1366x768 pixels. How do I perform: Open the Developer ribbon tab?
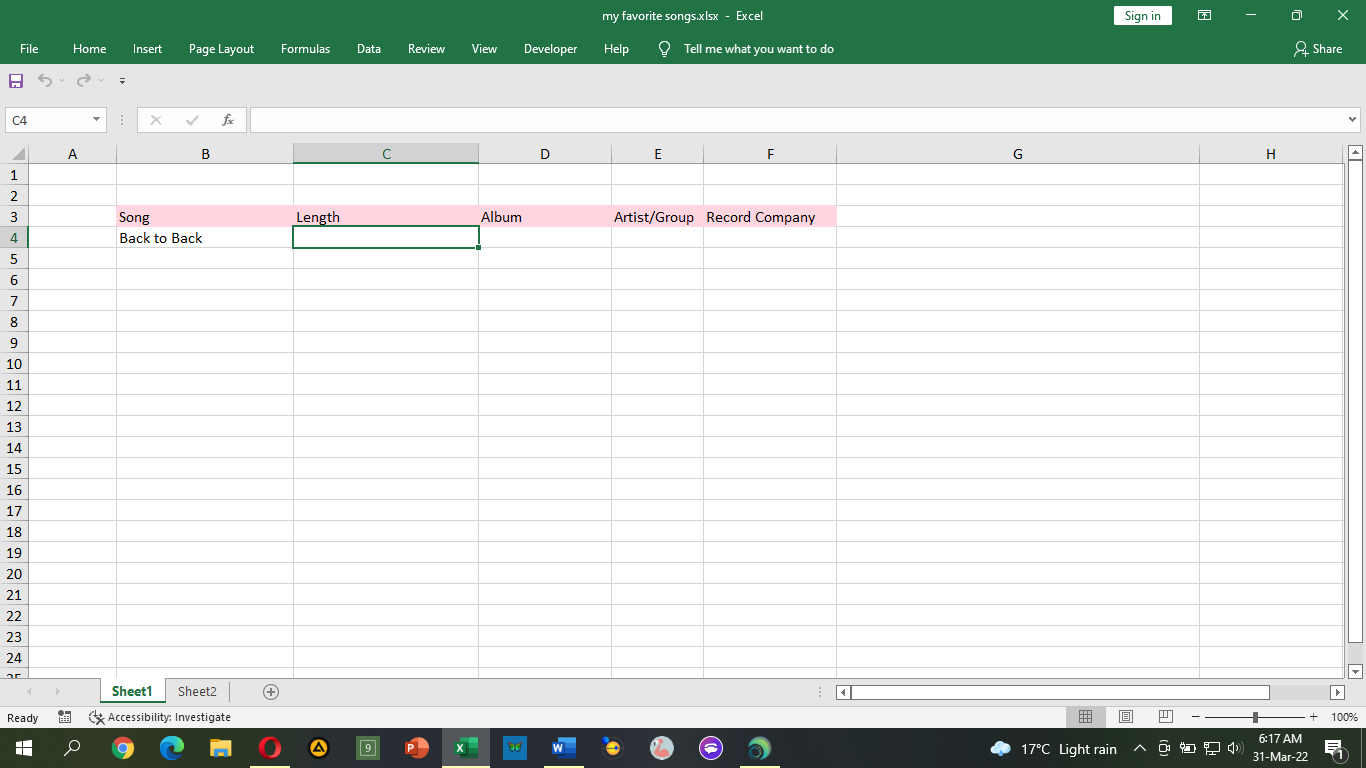coord(550,48)
